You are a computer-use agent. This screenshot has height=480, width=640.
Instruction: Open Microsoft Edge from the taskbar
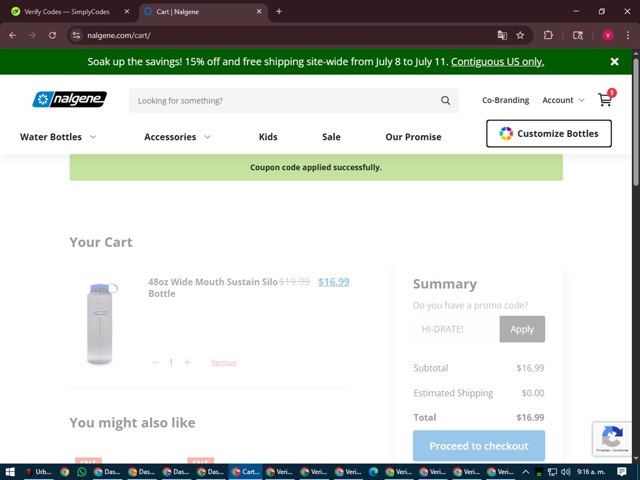(x=373, y=472)
